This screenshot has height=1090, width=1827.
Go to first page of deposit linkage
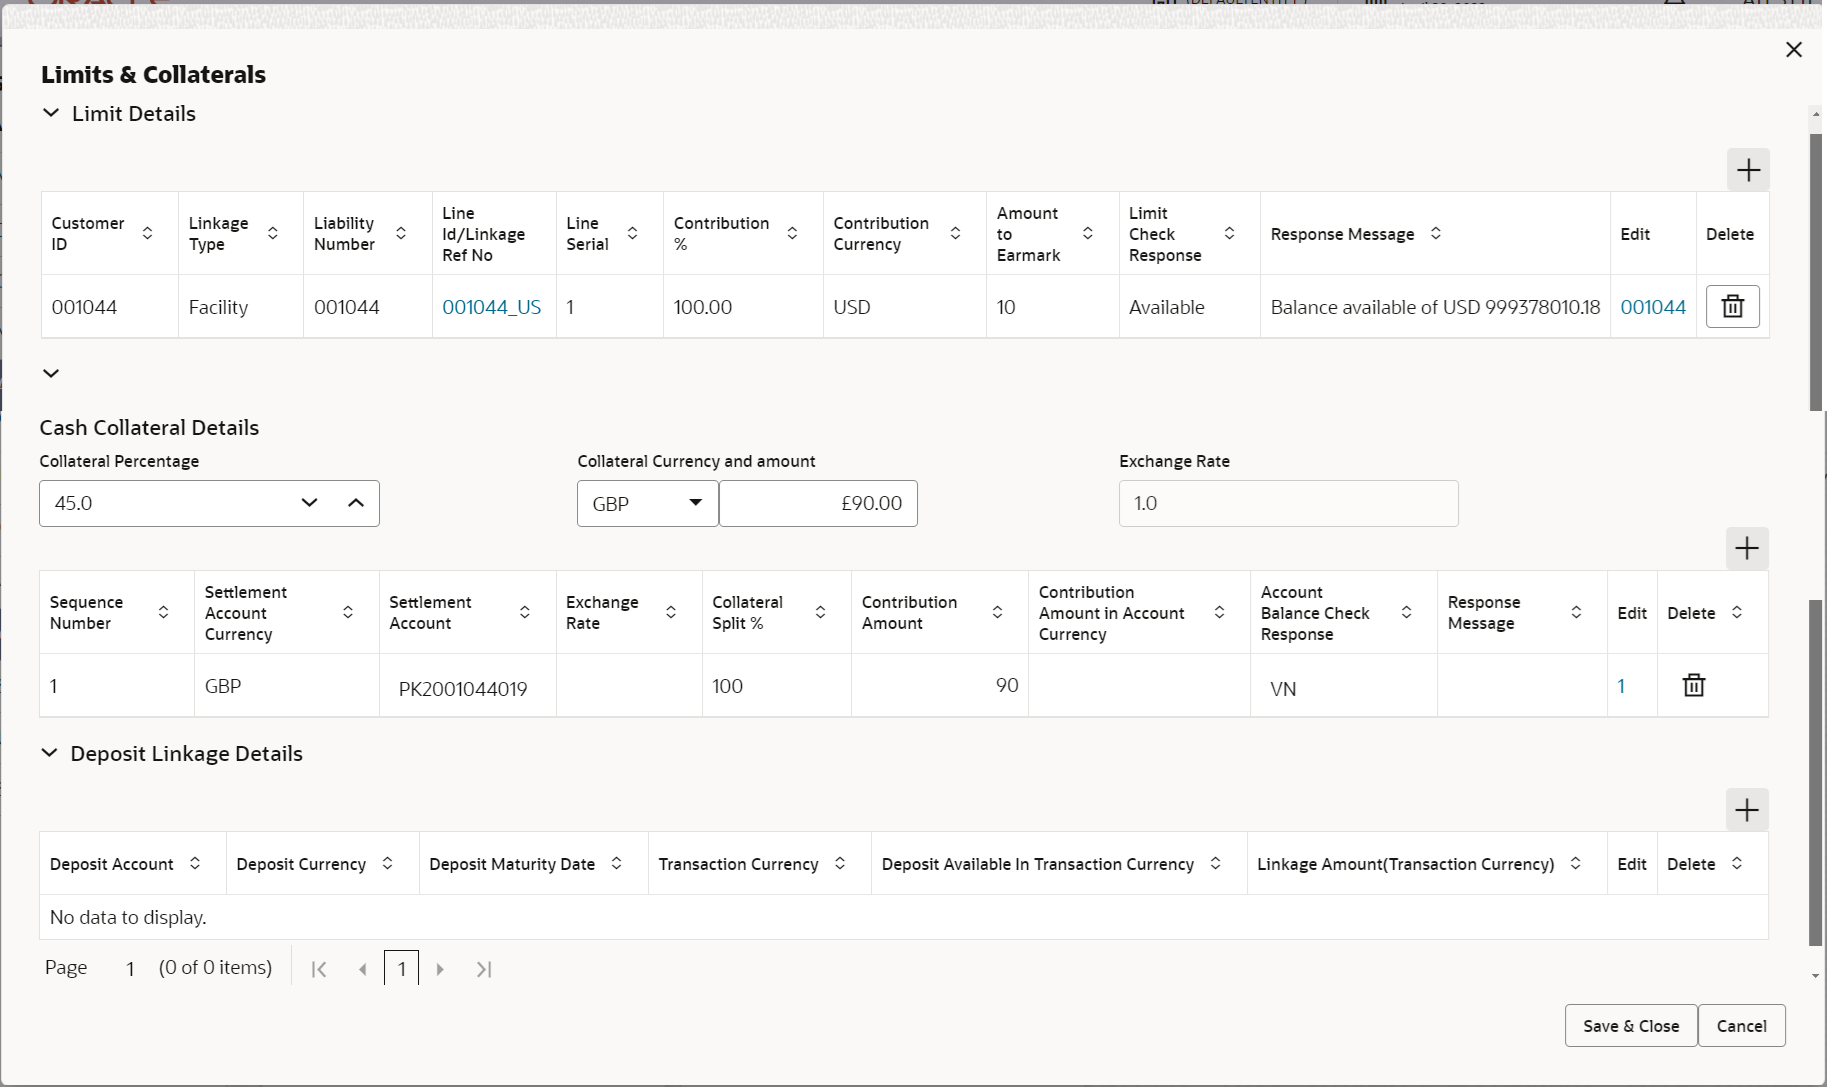click(319, 969)
